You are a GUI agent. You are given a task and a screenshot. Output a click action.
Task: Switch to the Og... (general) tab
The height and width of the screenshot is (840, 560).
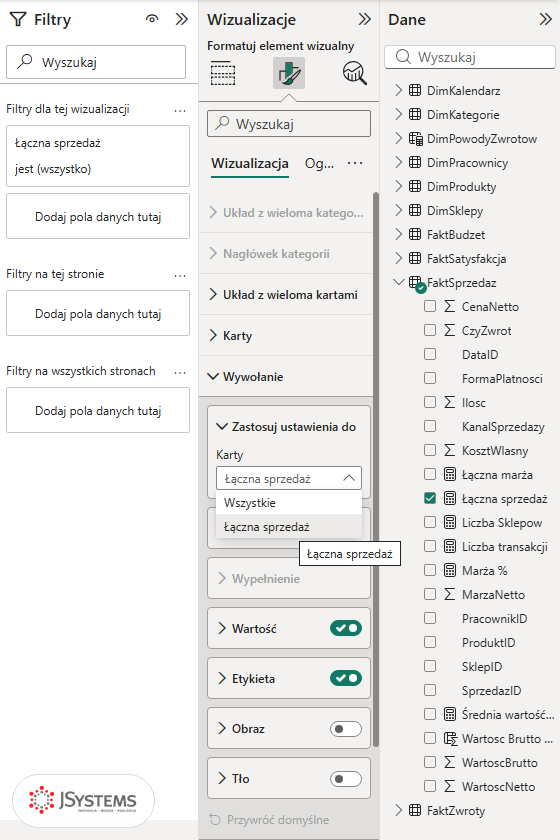pos(319,163)
